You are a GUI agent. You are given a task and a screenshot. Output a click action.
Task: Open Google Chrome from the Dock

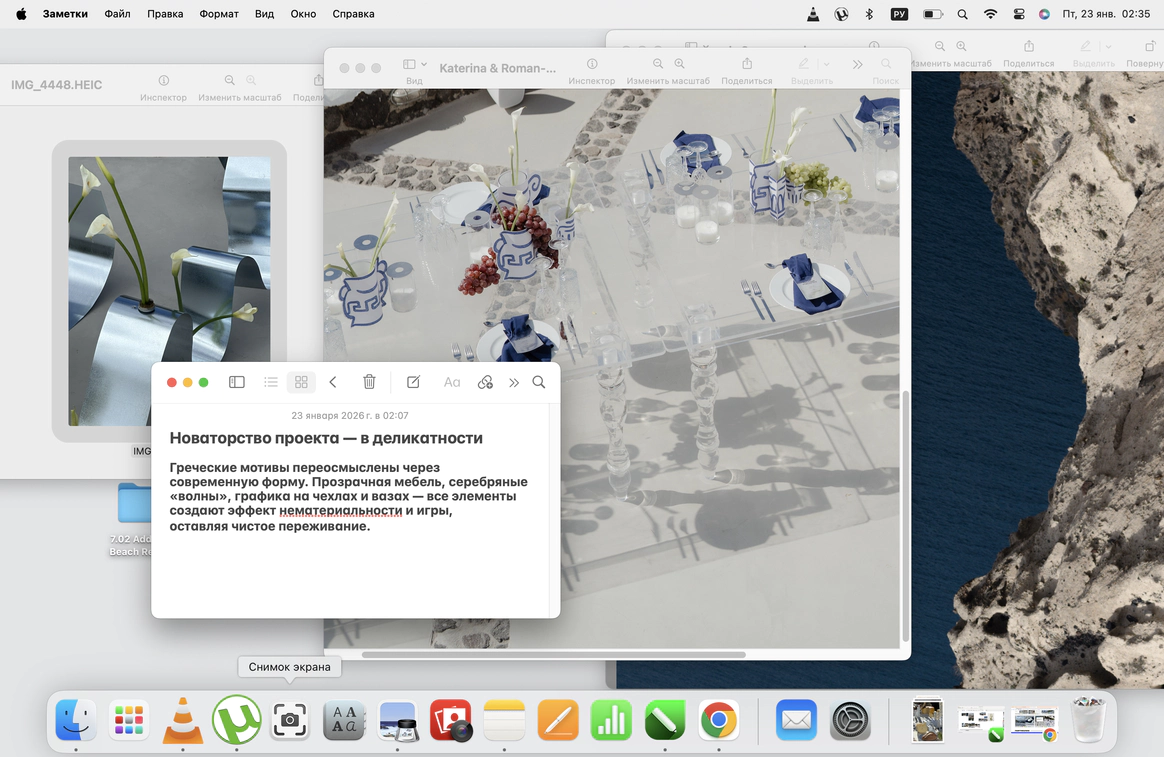(718, 720)
